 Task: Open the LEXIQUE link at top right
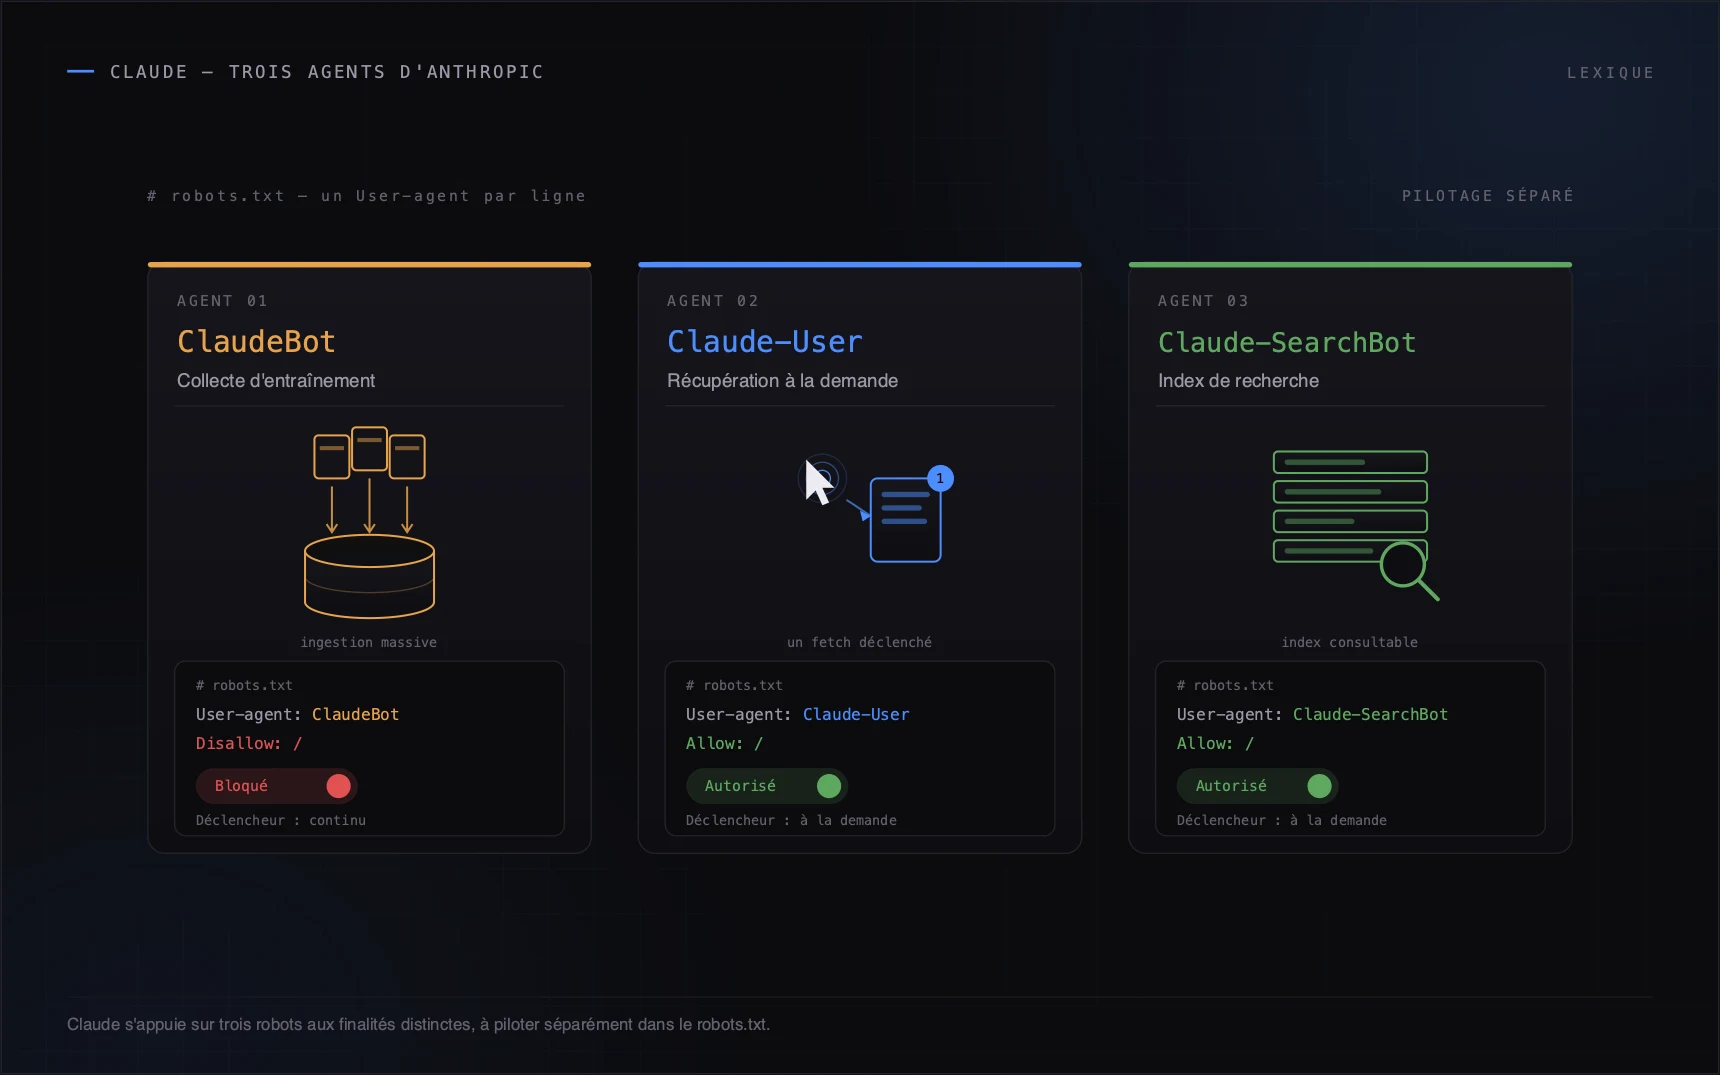pyautogui.click(x=1610, y=73)
